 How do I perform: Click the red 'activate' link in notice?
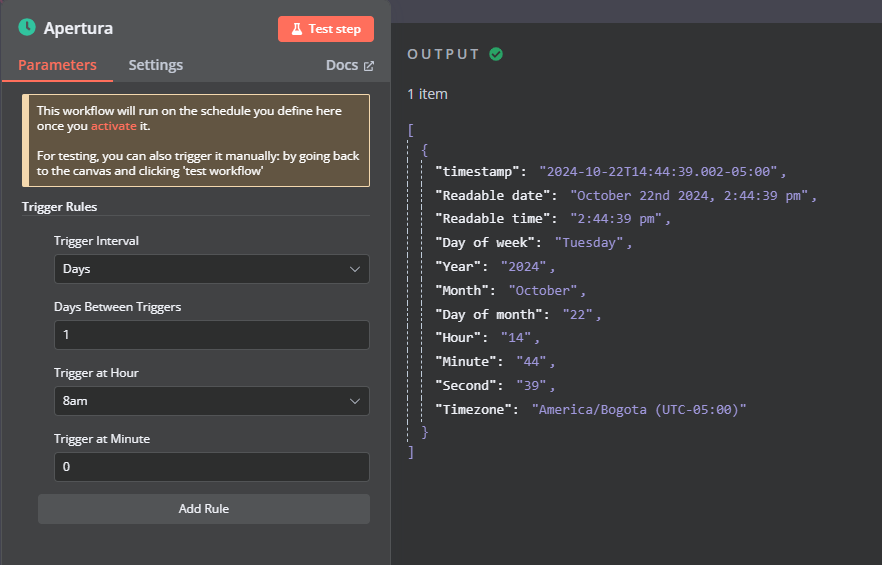click(113, 127)
